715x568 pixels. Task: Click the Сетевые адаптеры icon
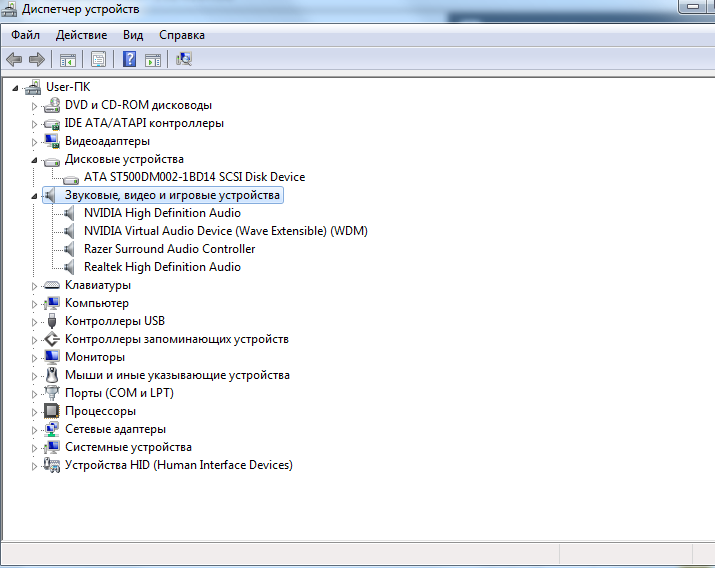point(52,429)
